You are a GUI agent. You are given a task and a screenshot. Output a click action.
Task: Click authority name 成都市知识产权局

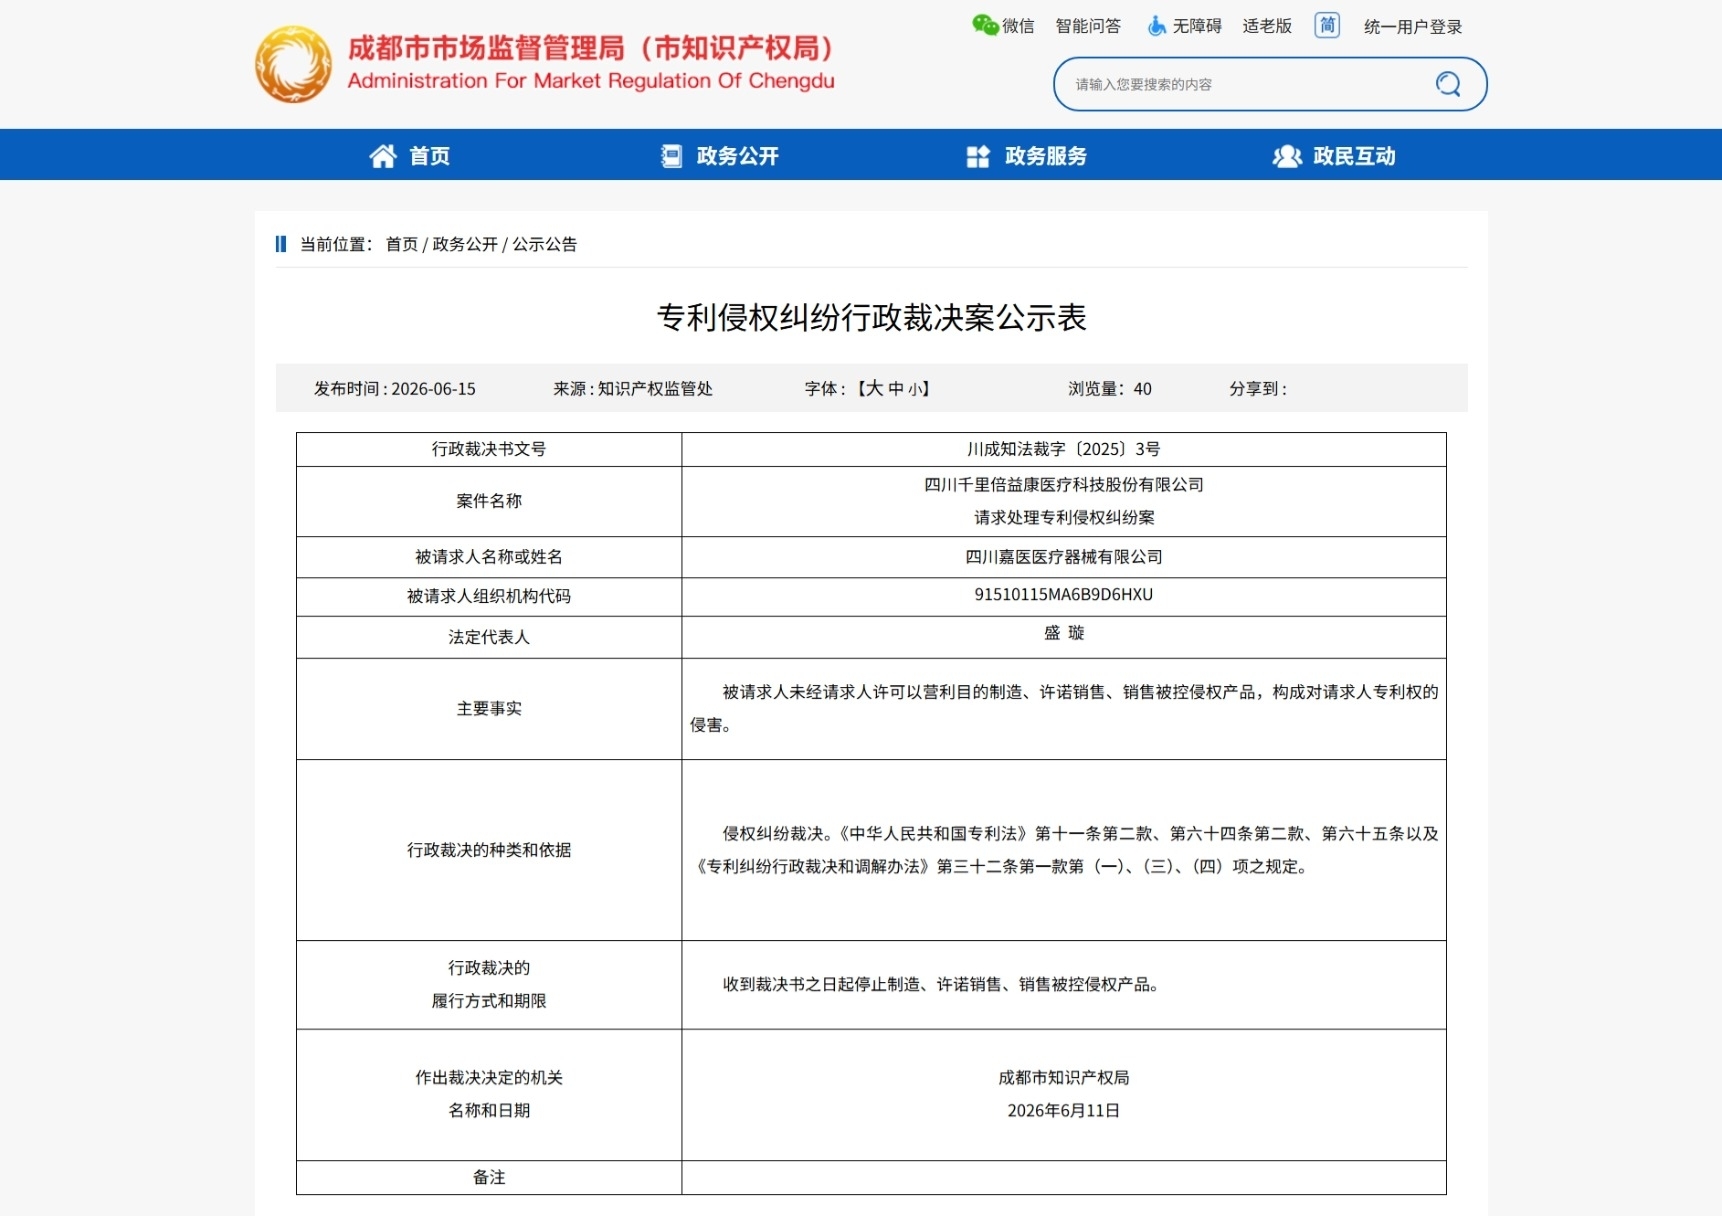[1064, 1078]
